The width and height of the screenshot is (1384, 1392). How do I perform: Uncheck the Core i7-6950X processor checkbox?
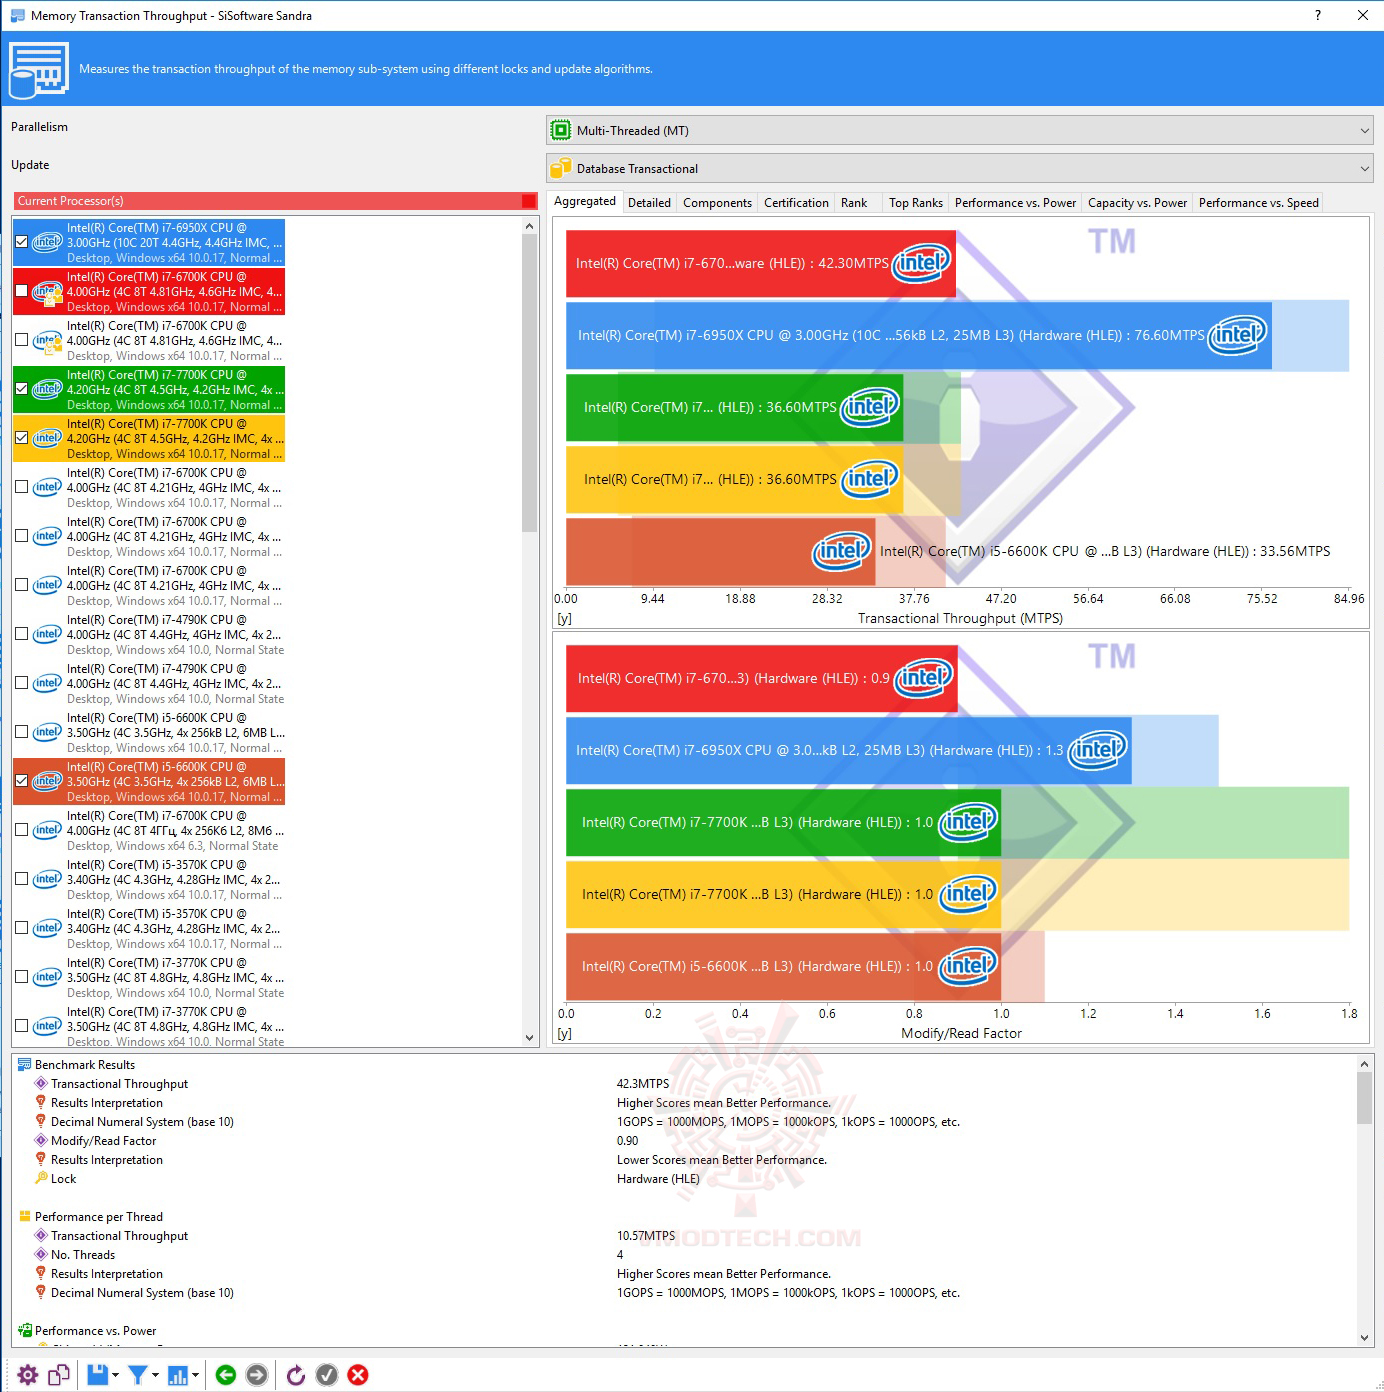[21, 242]
